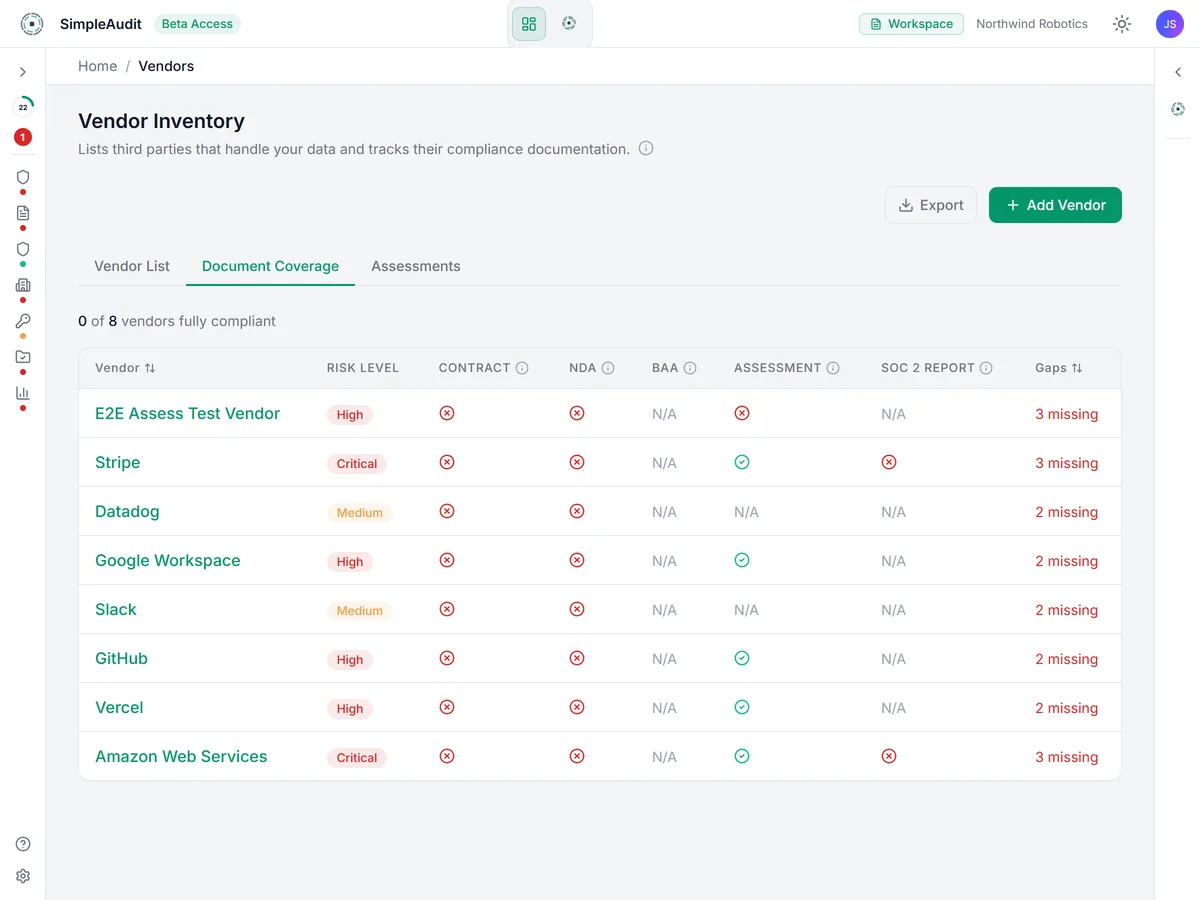Open the E2E Assess Test Vendor link
Viewport: 1200px width, 900px height.
click(x=187, y=413)
